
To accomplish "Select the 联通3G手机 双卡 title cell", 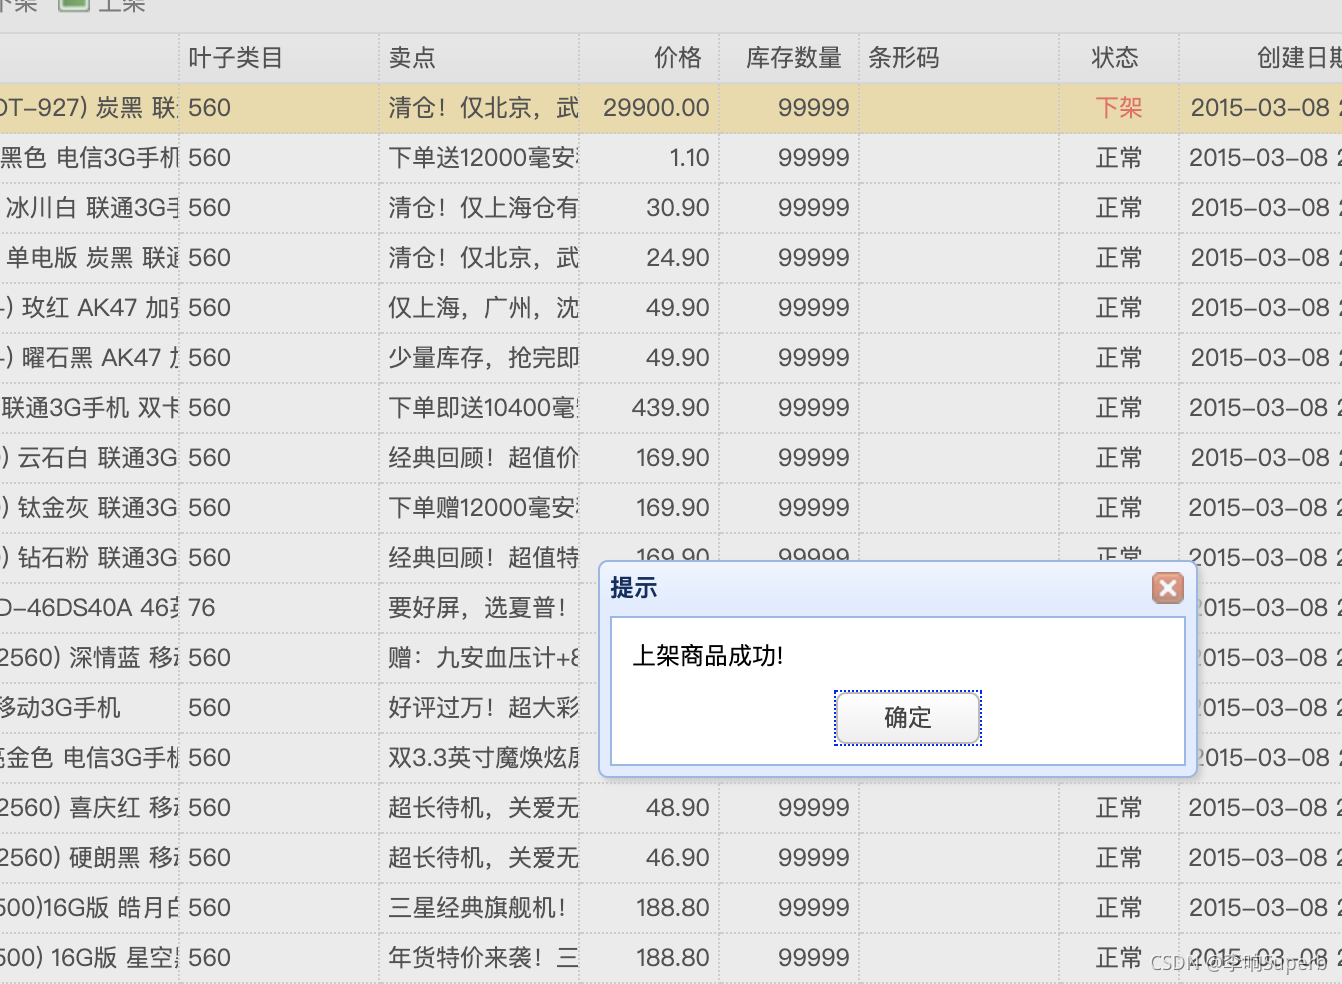I will (89, 408).
